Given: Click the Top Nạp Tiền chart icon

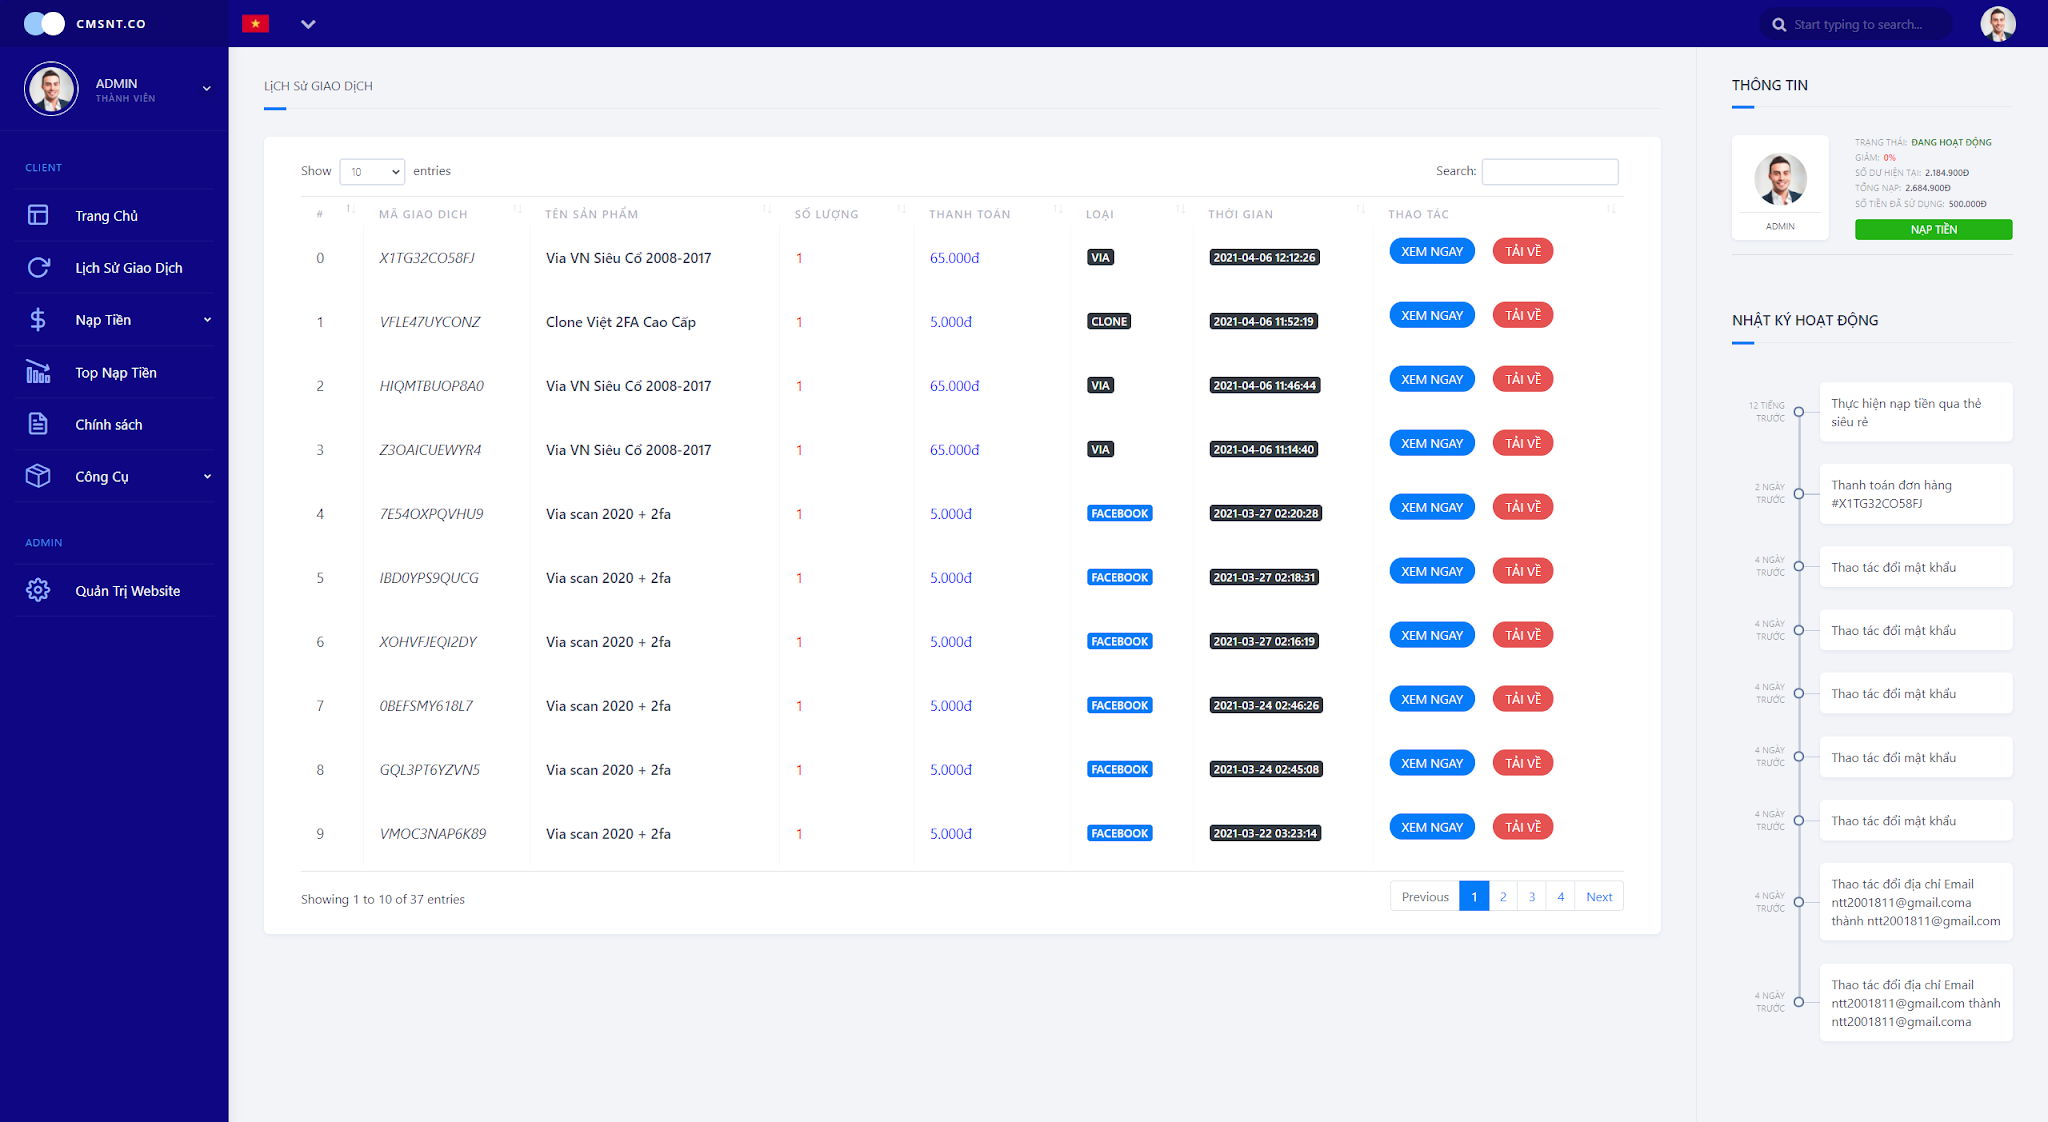Looking at the screenshot, I should pyautogui.click(x=38, y=372).
